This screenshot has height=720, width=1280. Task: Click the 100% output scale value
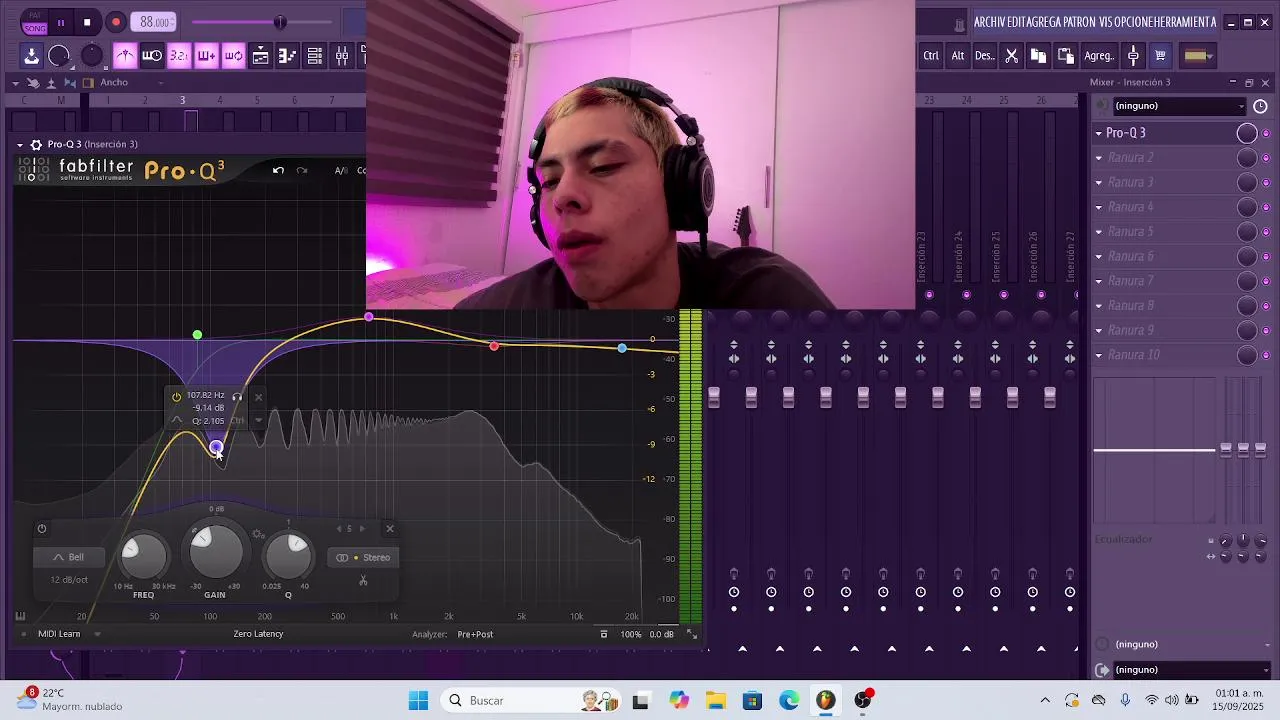[x=631, y=634]
